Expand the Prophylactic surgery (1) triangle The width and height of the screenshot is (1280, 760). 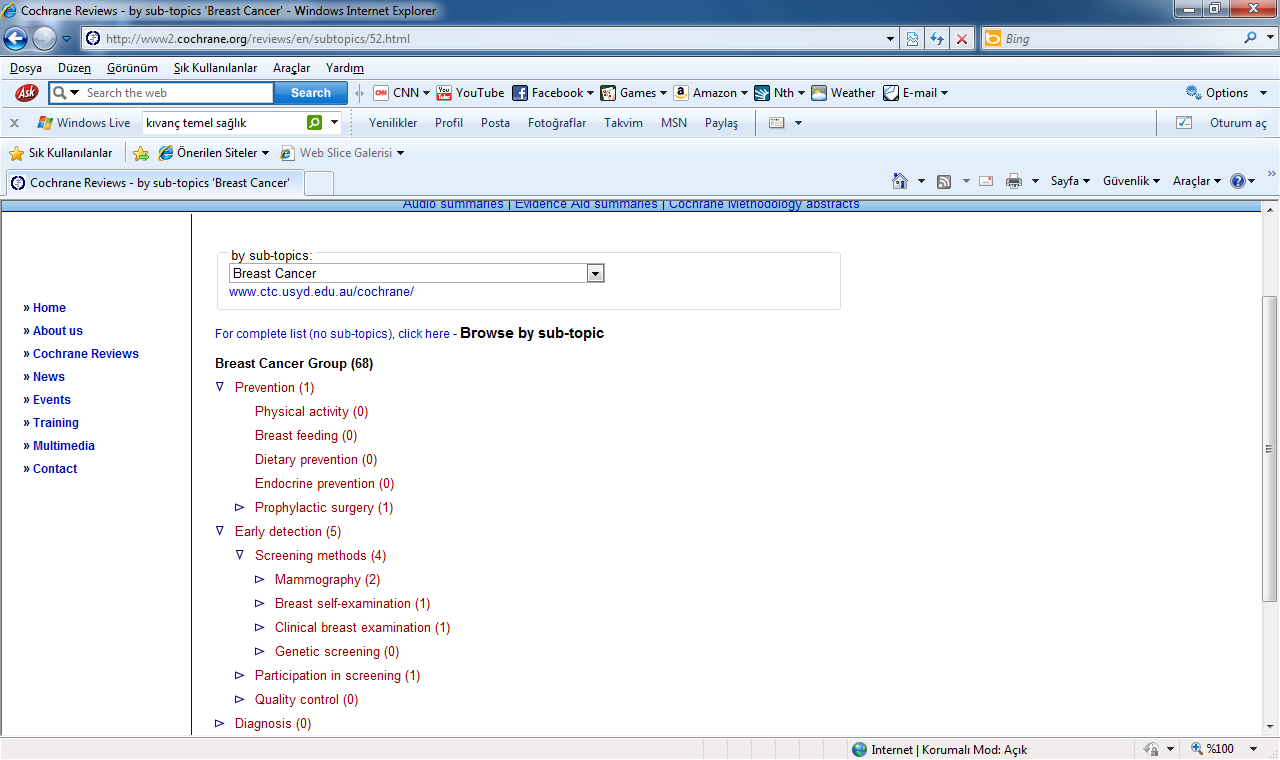(x=240, y=507)
